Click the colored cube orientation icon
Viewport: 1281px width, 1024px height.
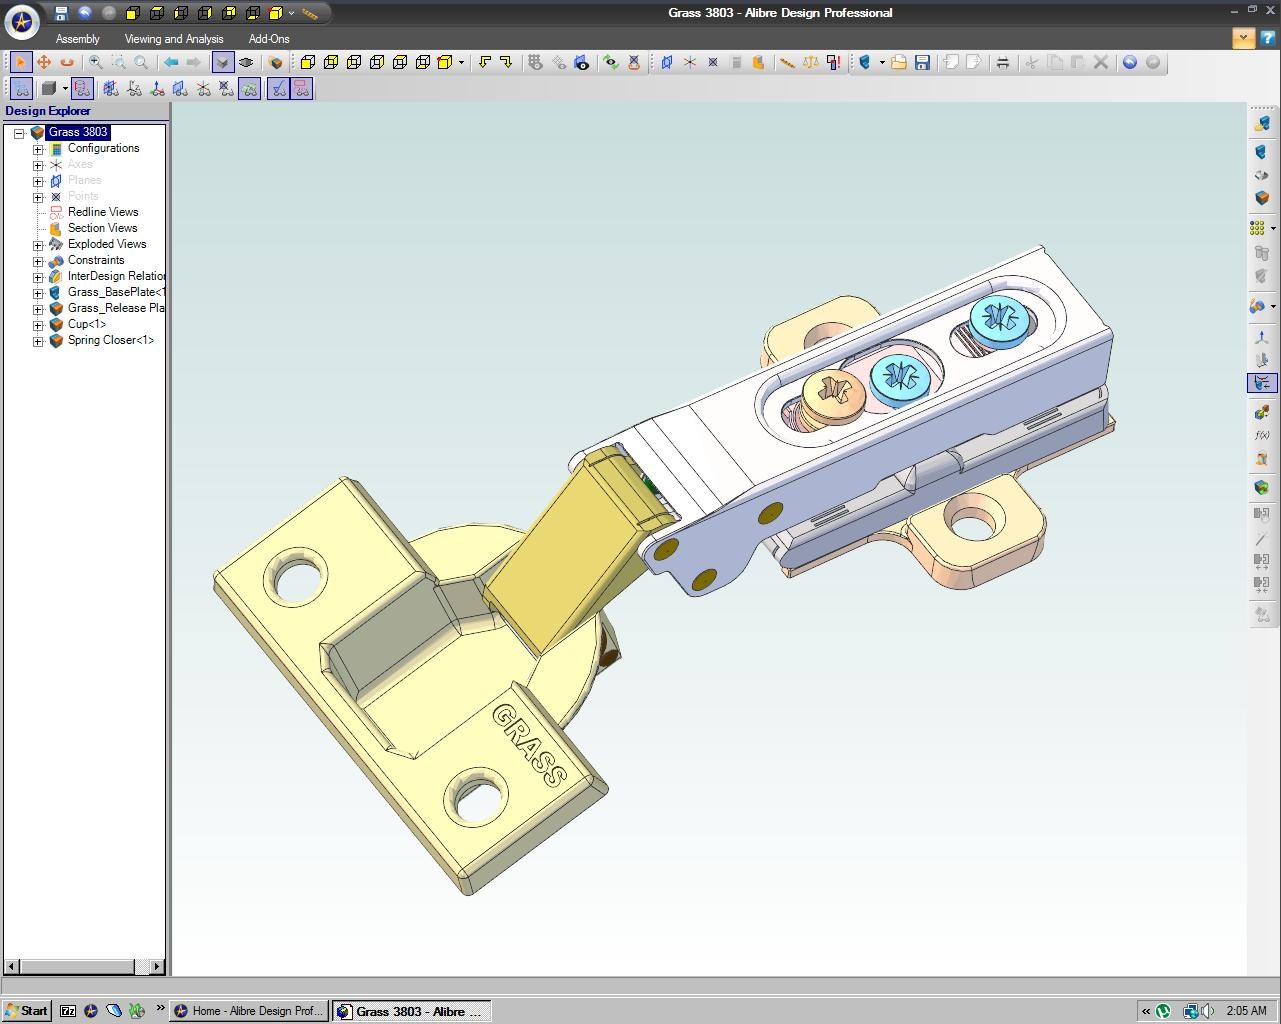click(276, 62)
